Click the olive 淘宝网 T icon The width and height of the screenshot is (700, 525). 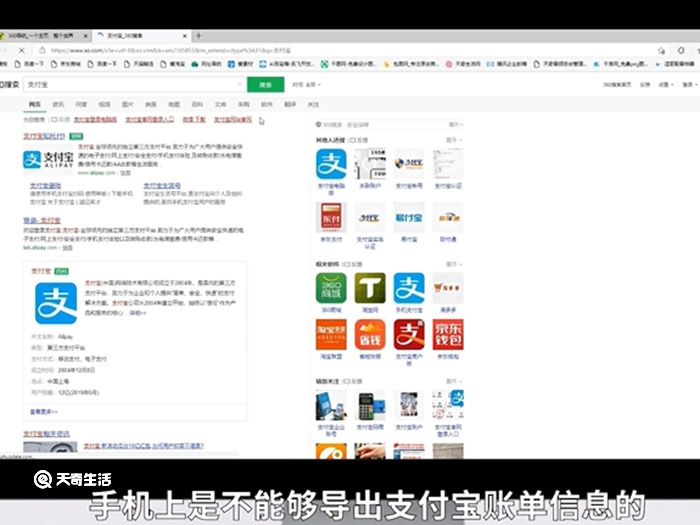coord(370,288)
